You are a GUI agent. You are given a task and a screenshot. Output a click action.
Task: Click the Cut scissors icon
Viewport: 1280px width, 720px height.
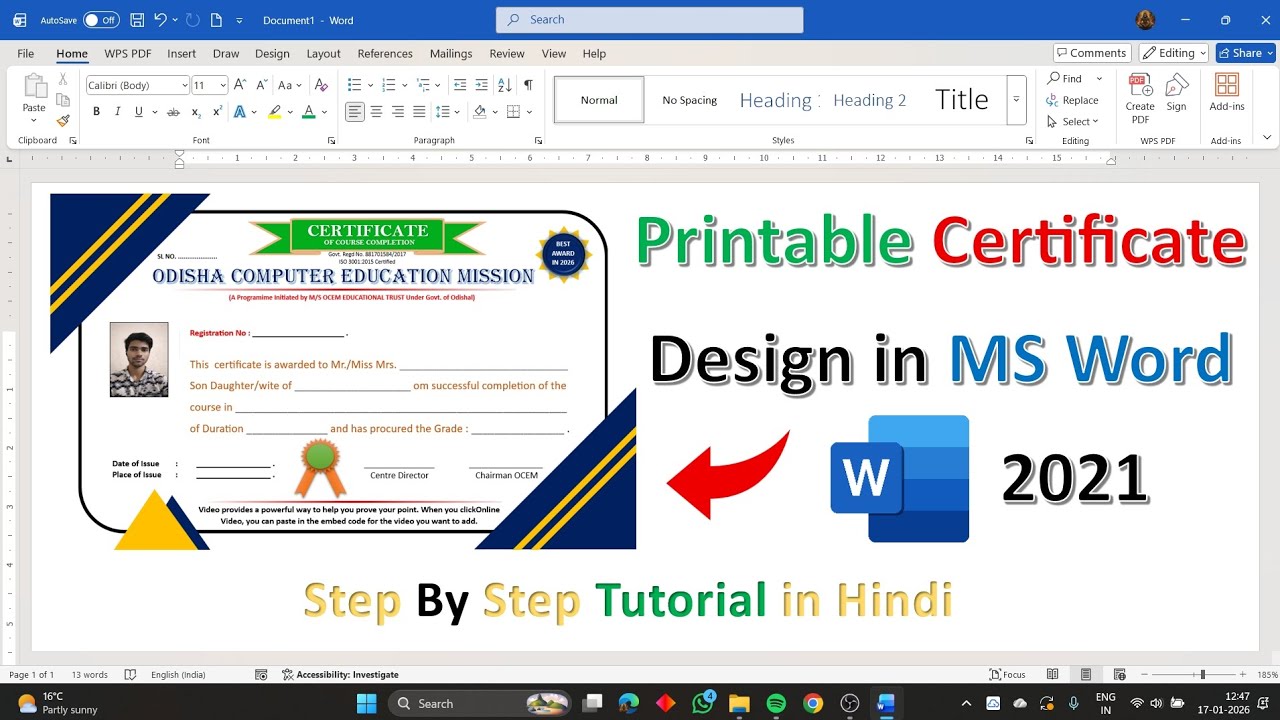click(63, 79)
